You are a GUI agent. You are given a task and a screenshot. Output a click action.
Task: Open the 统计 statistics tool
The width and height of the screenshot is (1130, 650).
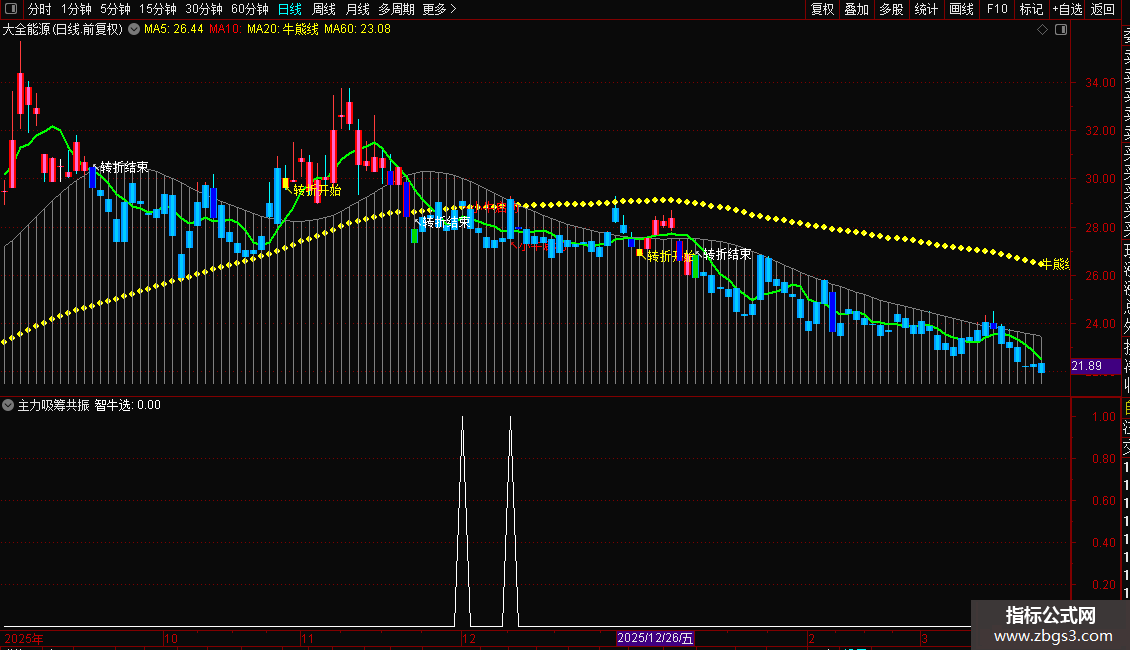(926, 9)
